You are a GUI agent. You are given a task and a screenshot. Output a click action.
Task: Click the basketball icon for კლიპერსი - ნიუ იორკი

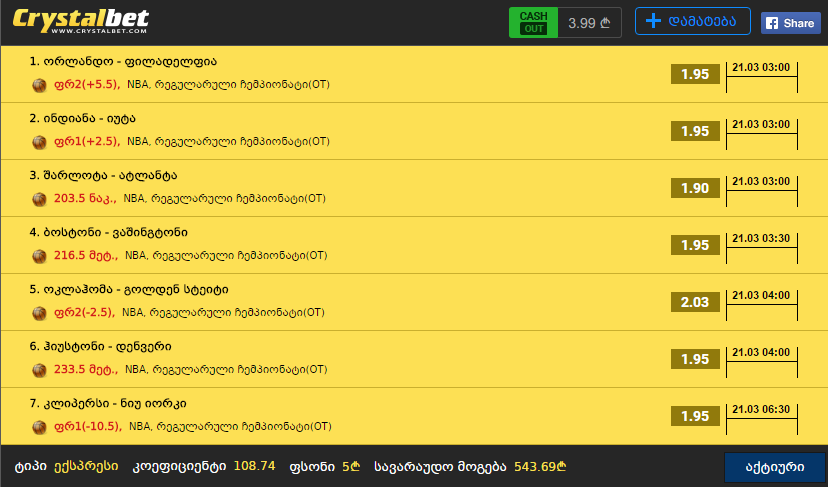click(39, 427)
